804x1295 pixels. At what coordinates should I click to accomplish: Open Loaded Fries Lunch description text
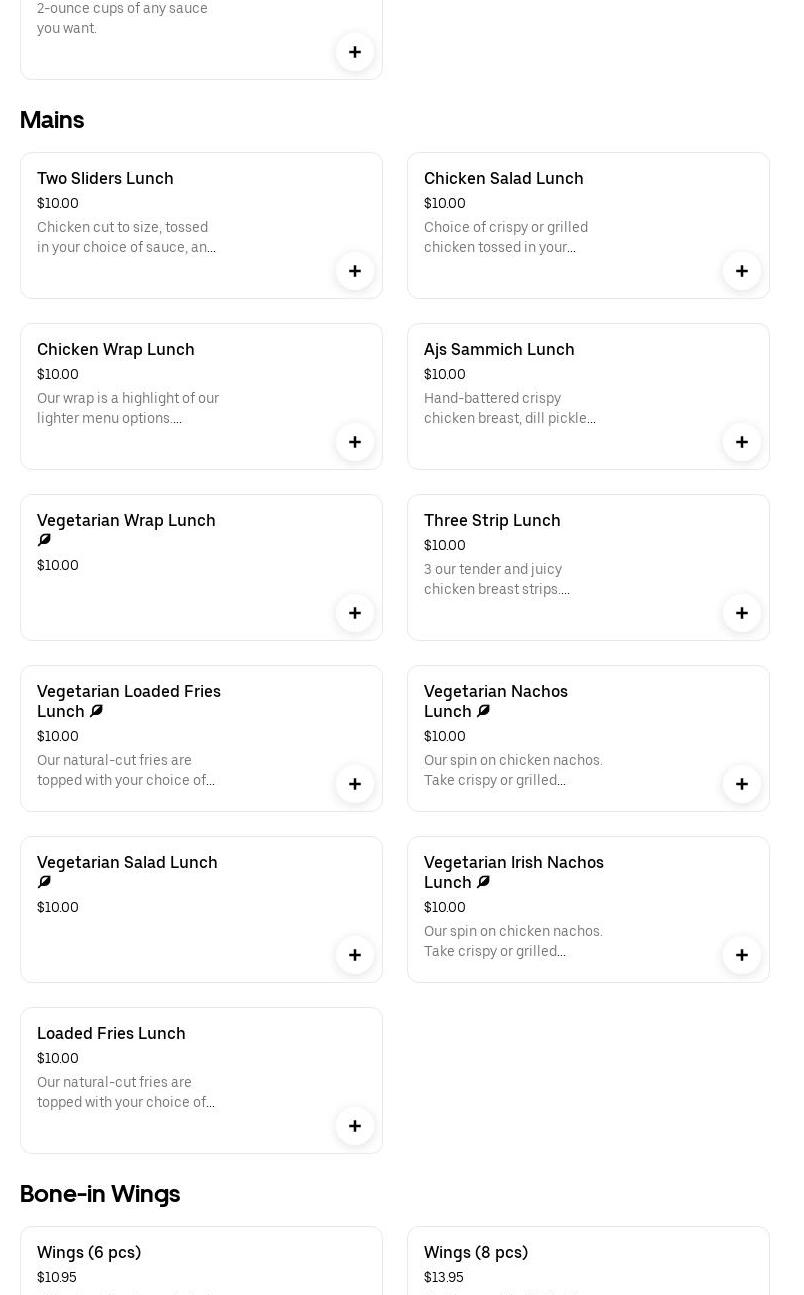point(126,1092)
